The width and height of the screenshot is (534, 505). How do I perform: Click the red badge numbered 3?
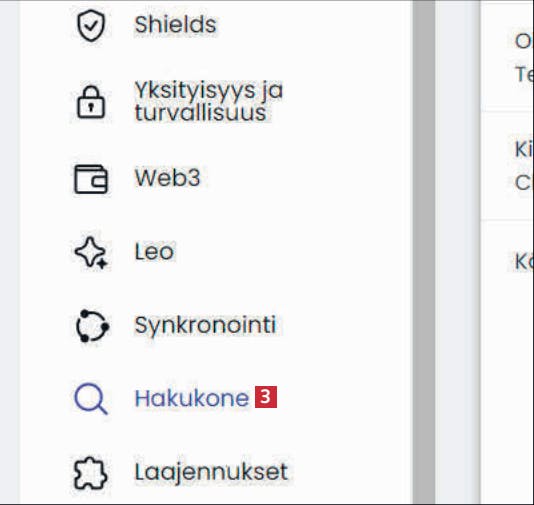266,397
